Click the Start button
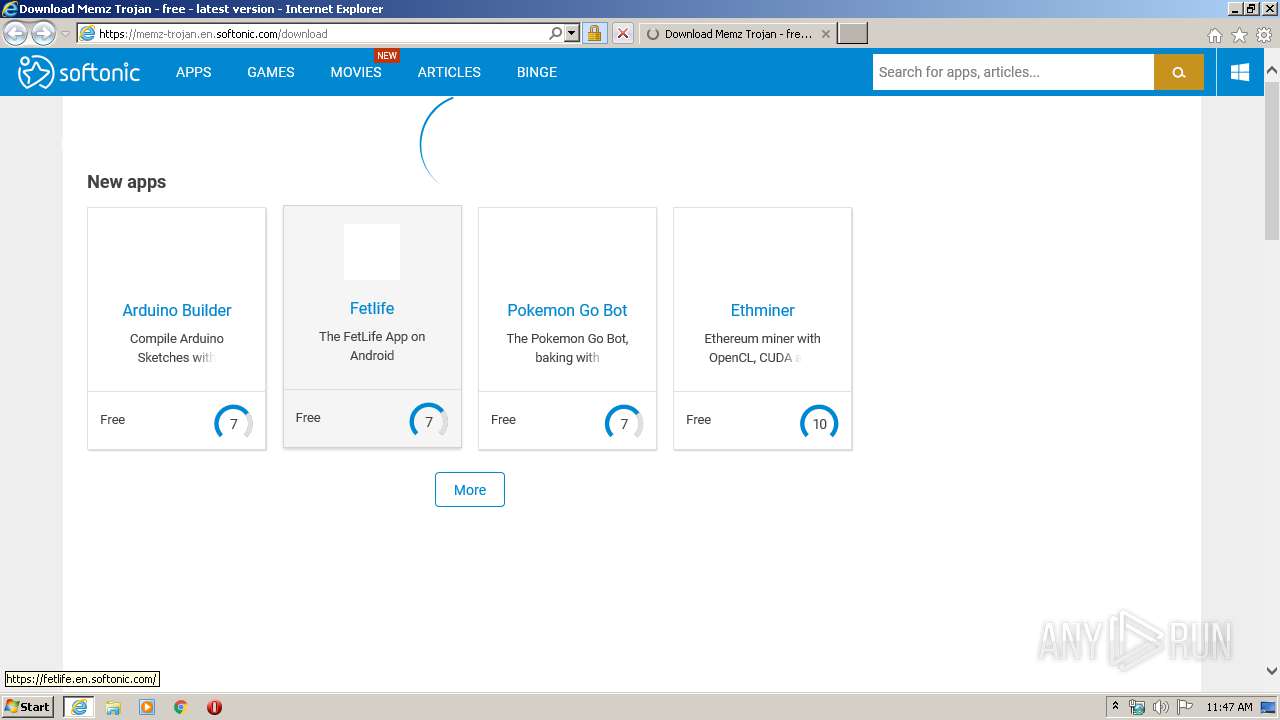Viewport: 1280px width, 720px height. (x=28, y=707)
